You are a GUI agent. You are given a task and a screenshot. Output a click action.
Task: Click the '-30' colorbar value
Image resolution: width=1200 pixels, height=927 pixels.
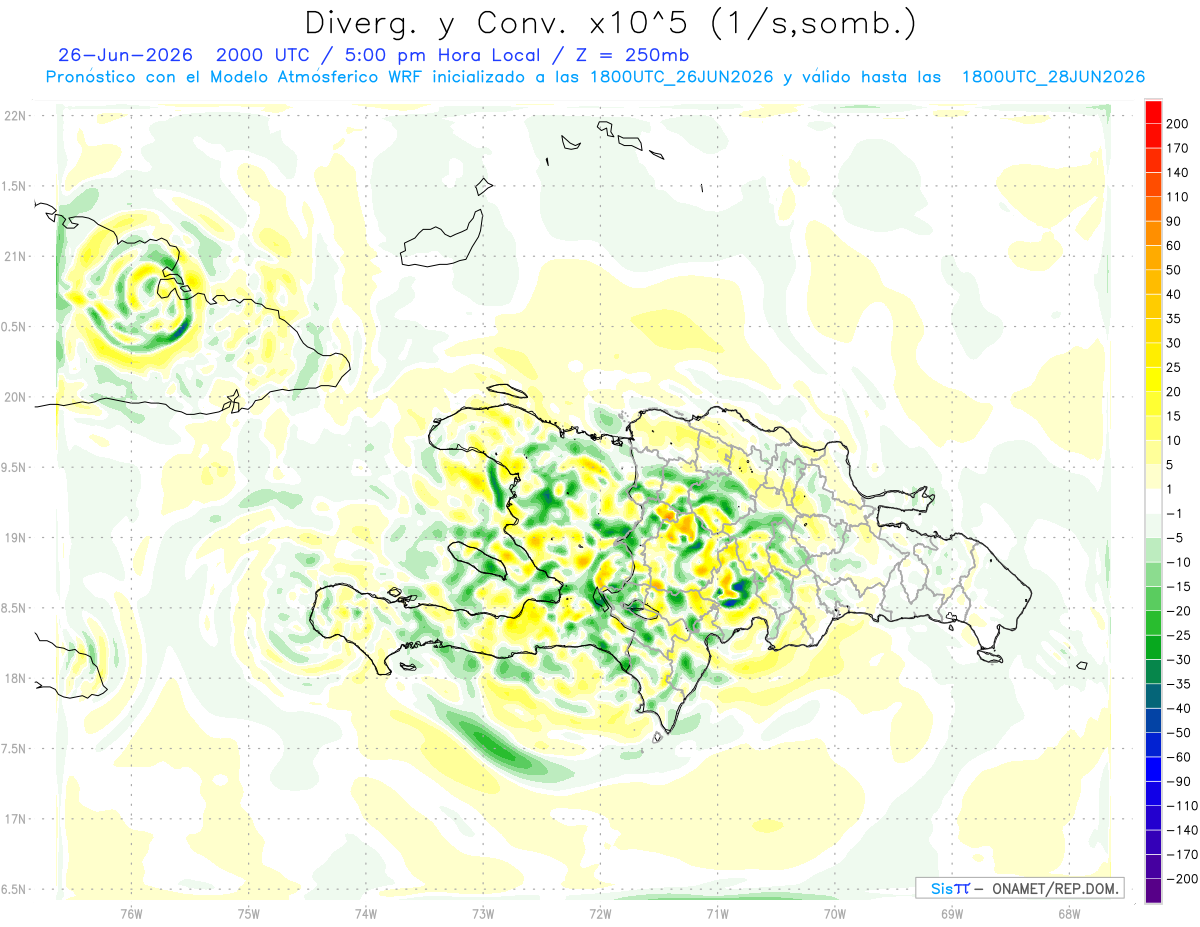pos(1178,659)
